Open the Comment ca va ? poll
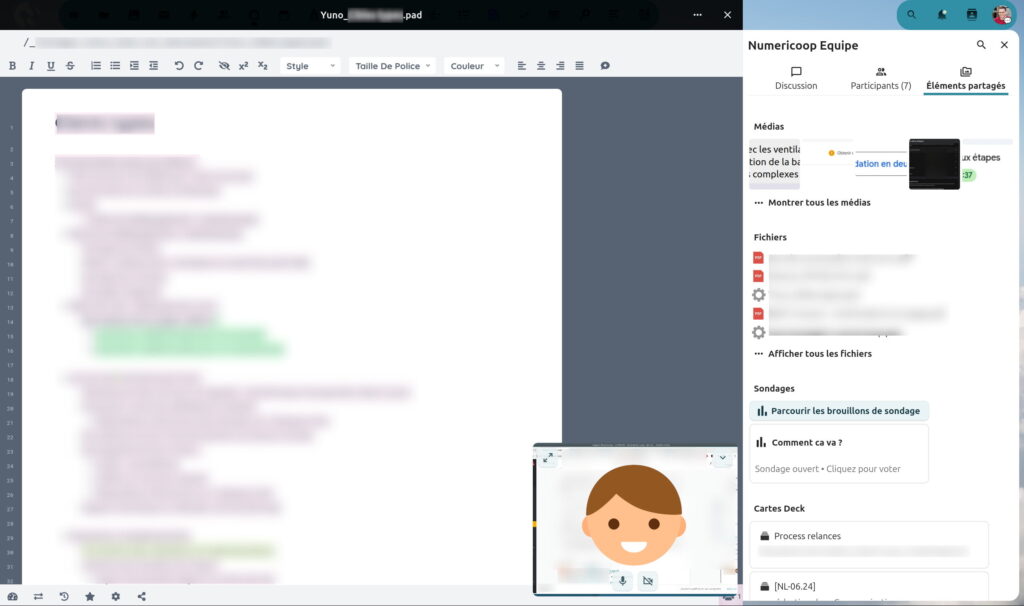 click(x=839, y=454)
